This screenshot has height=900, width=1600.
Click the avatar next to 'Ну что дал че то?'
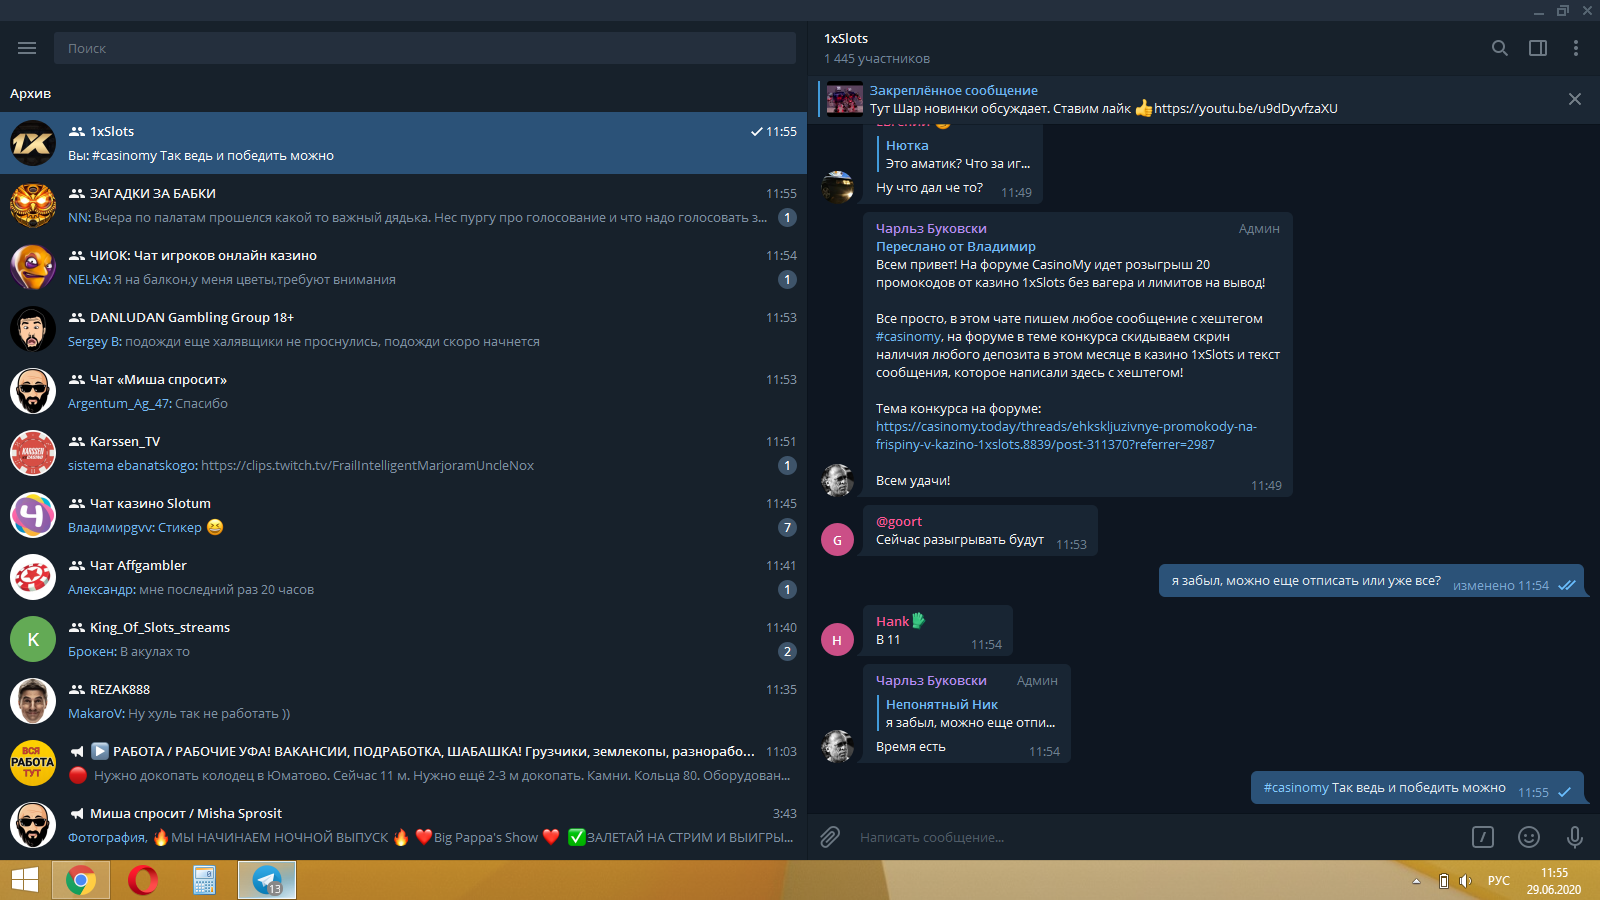tap(837, 187)
